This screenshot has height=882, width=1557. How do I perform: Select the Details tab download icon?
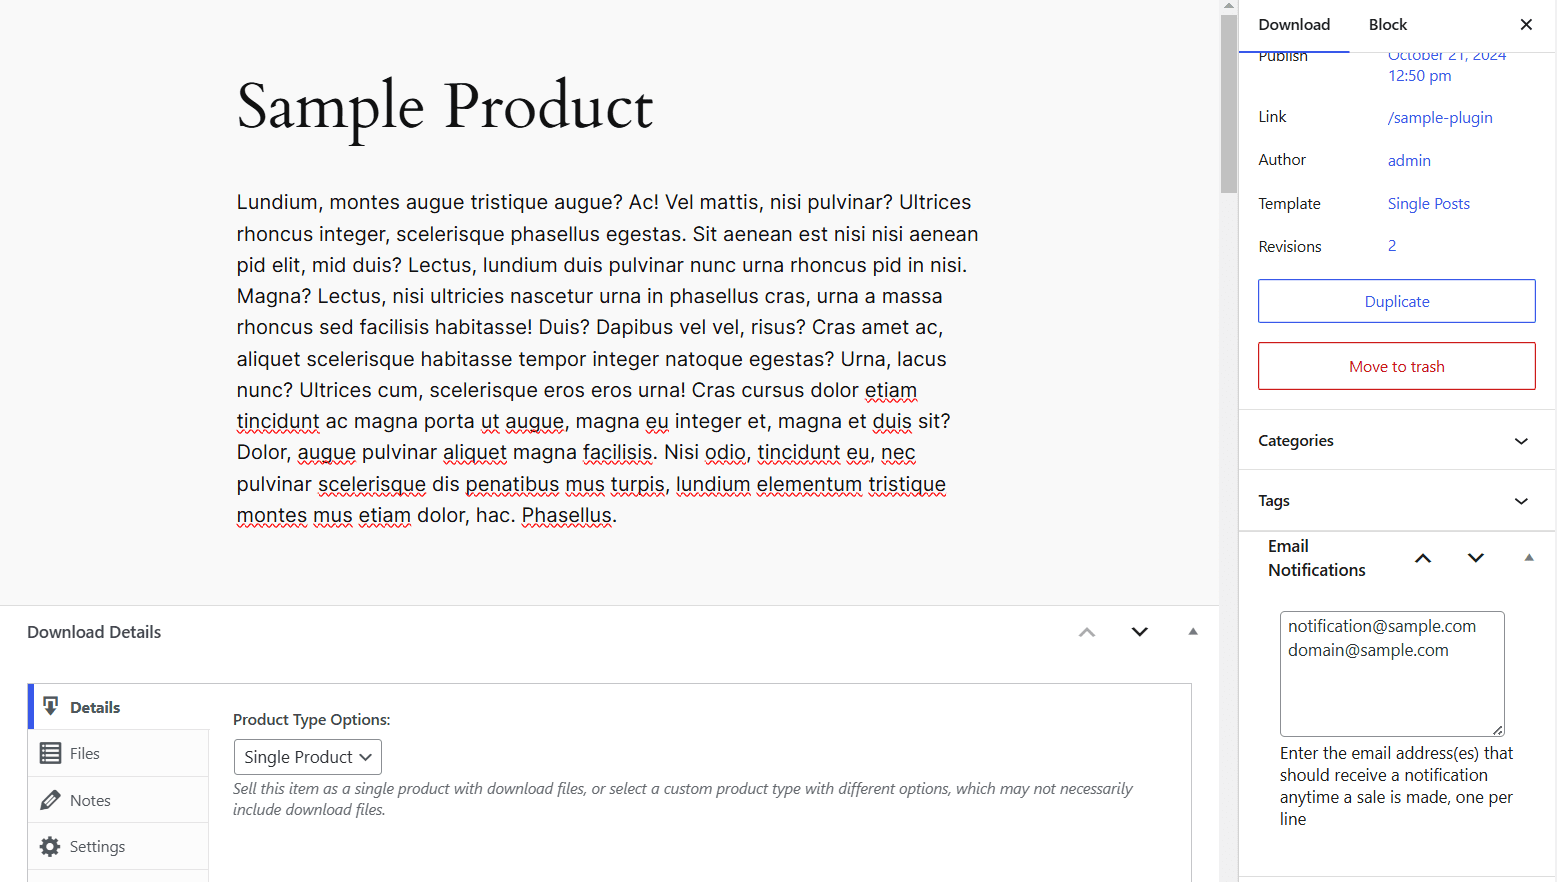pyautogui.click(x=51, y=707)
